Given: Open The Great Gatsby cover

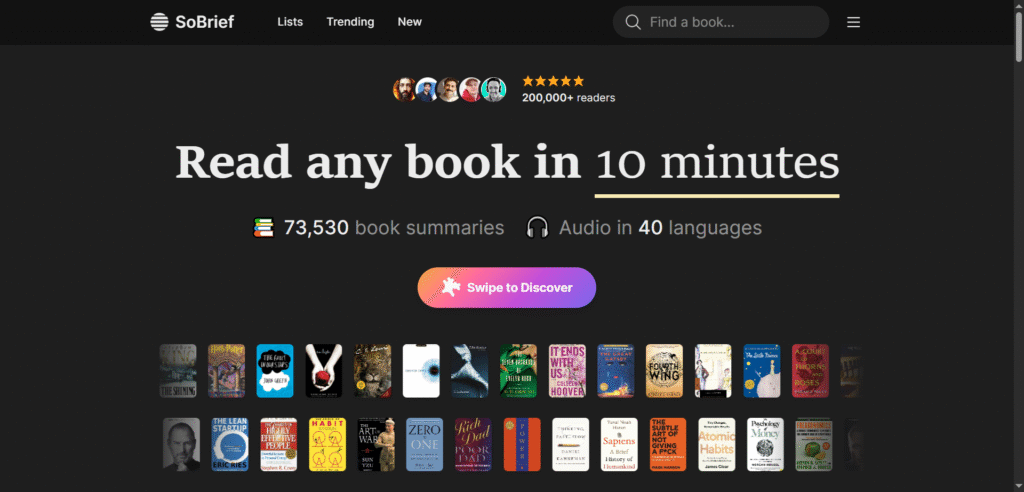Looking at the screenshot, I should [x=616, y=371].
